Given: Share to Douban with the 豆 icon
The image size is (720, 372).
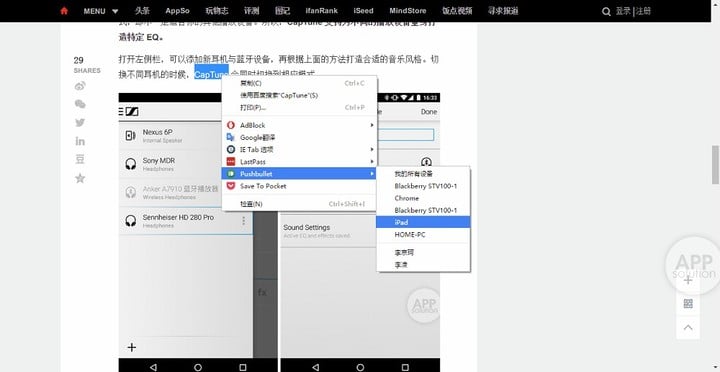Looking at the screenshot, I should [x=80, y=159].
